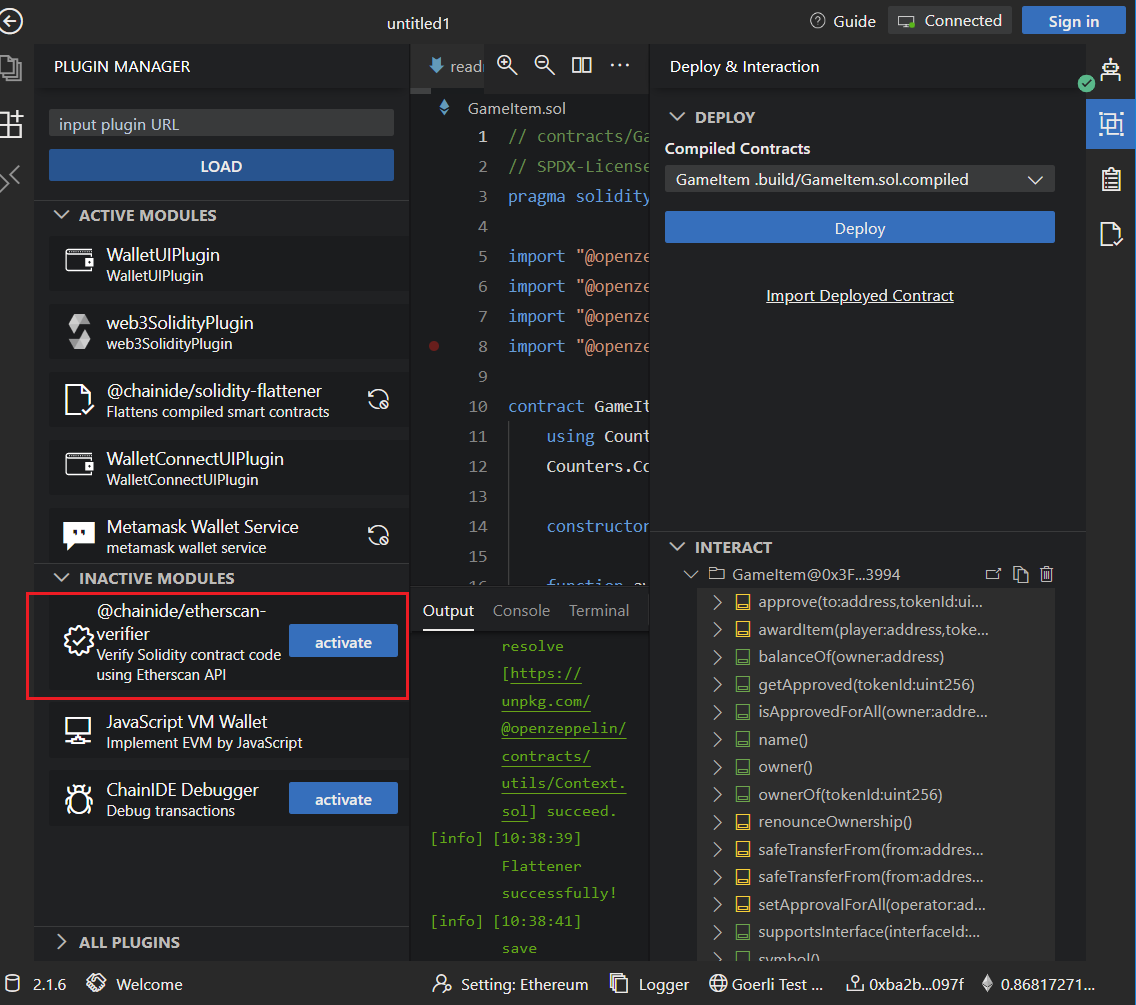Deactivate the solidity-flattener plugin

[378, 400]
